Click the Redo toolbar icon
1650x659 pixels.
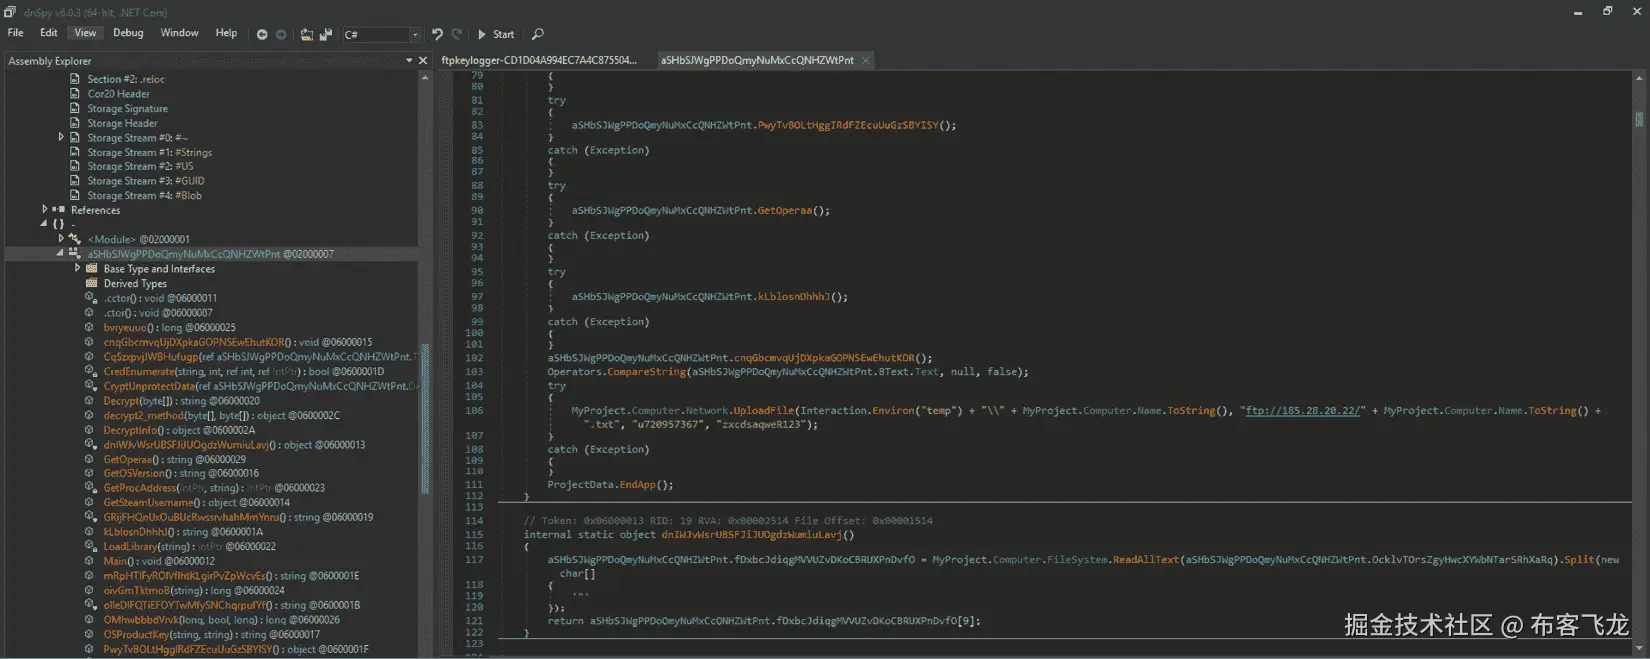[457, 34]
